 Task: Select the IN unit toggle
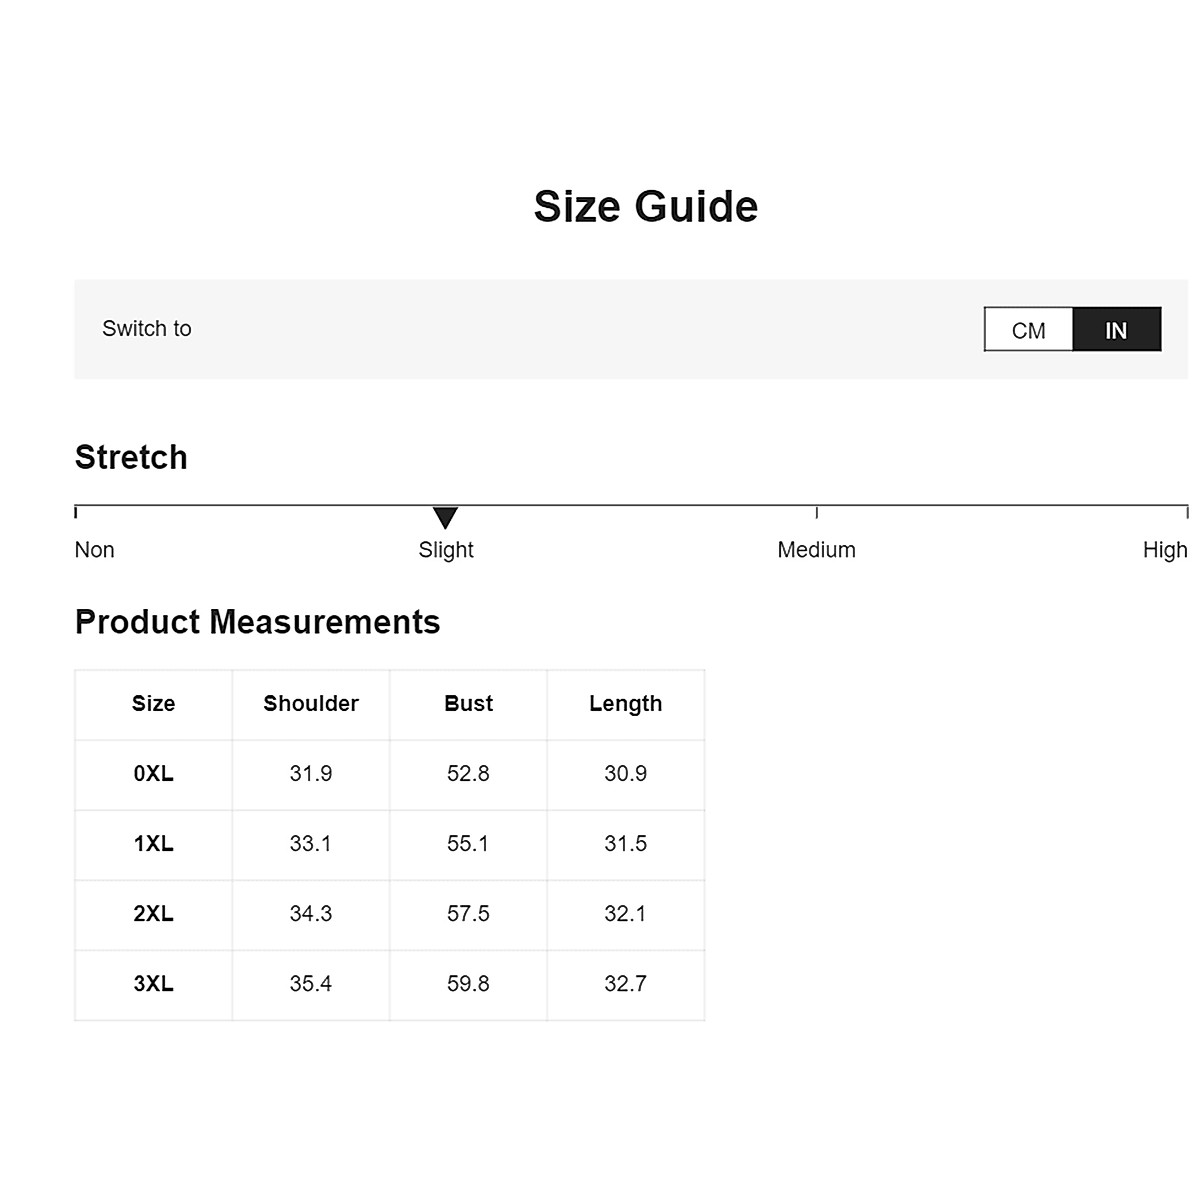tap(1116, 330)
